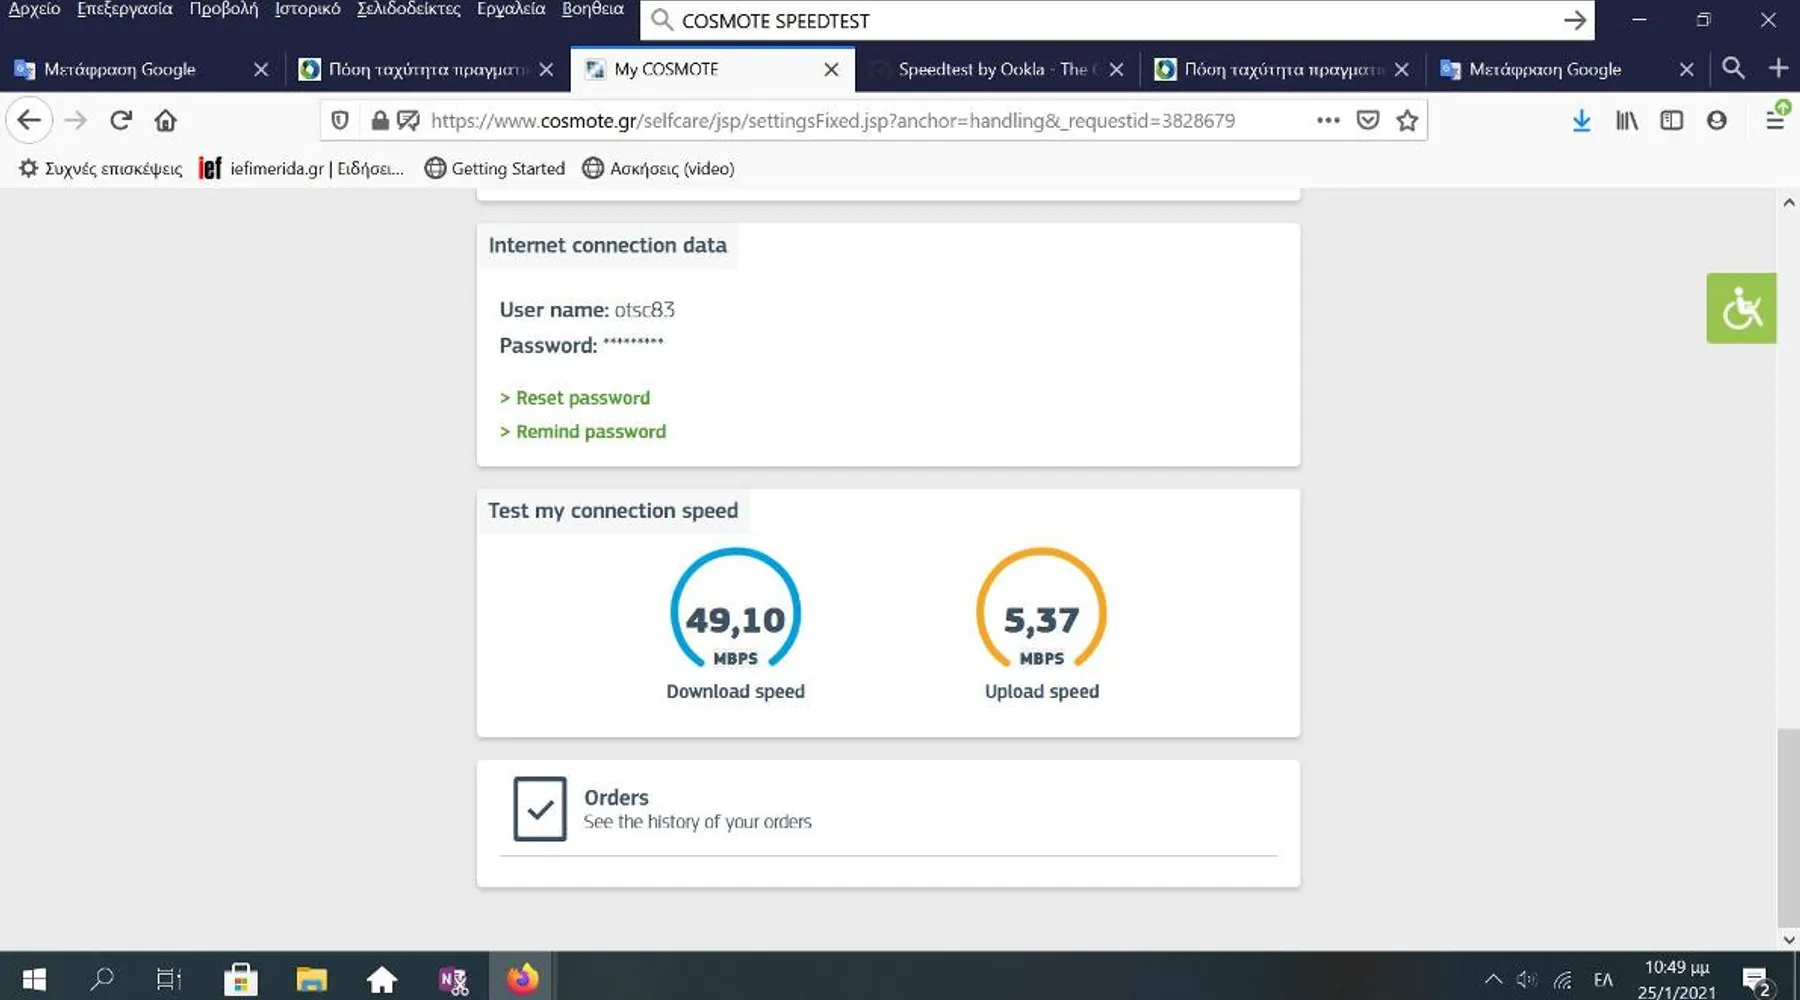1800x1000 pixels.
Task: Open the Firefox downloads panel
Action: click(1581, 121)
